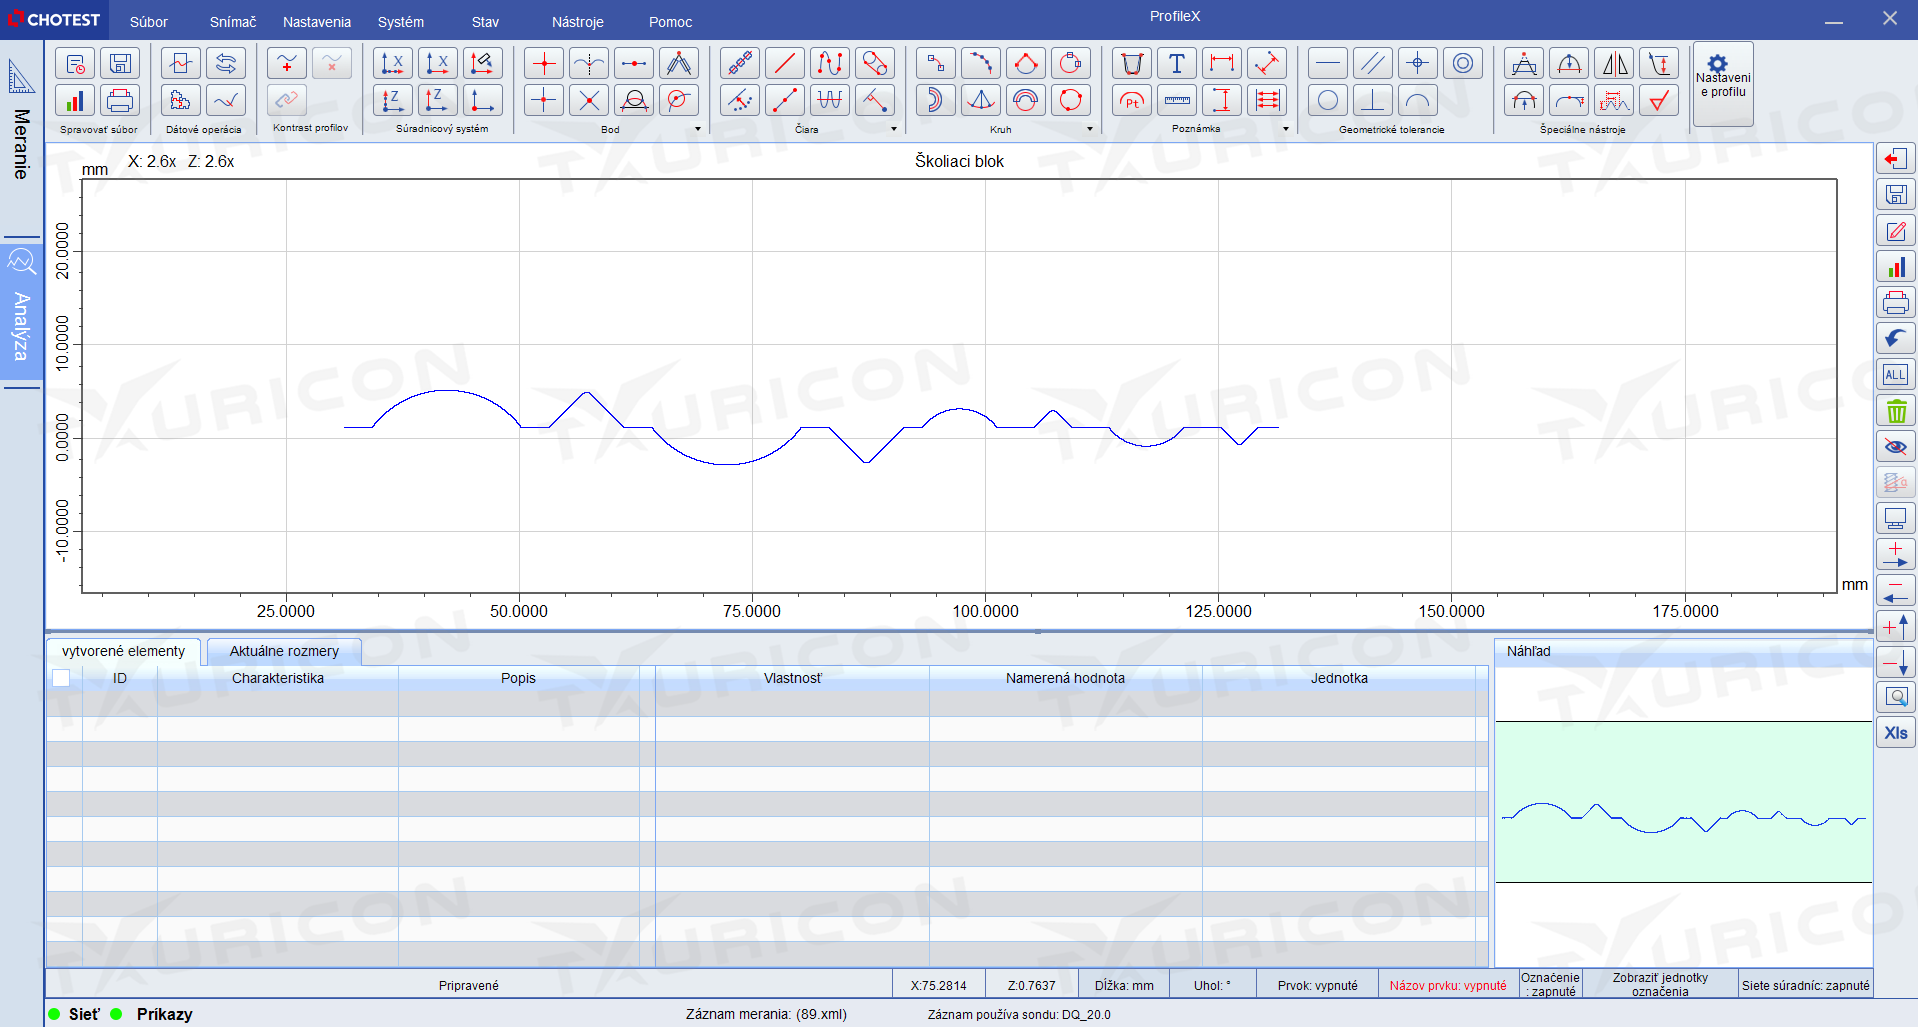Toggle coordinate grid in status bar
1918x1027 pixels.
pos(1805,985)
